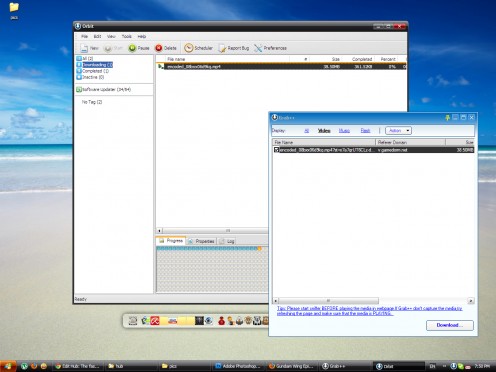Click the New download toolbar button in Orbit
This screenshot has width=496, height=372.
(90, 48)
